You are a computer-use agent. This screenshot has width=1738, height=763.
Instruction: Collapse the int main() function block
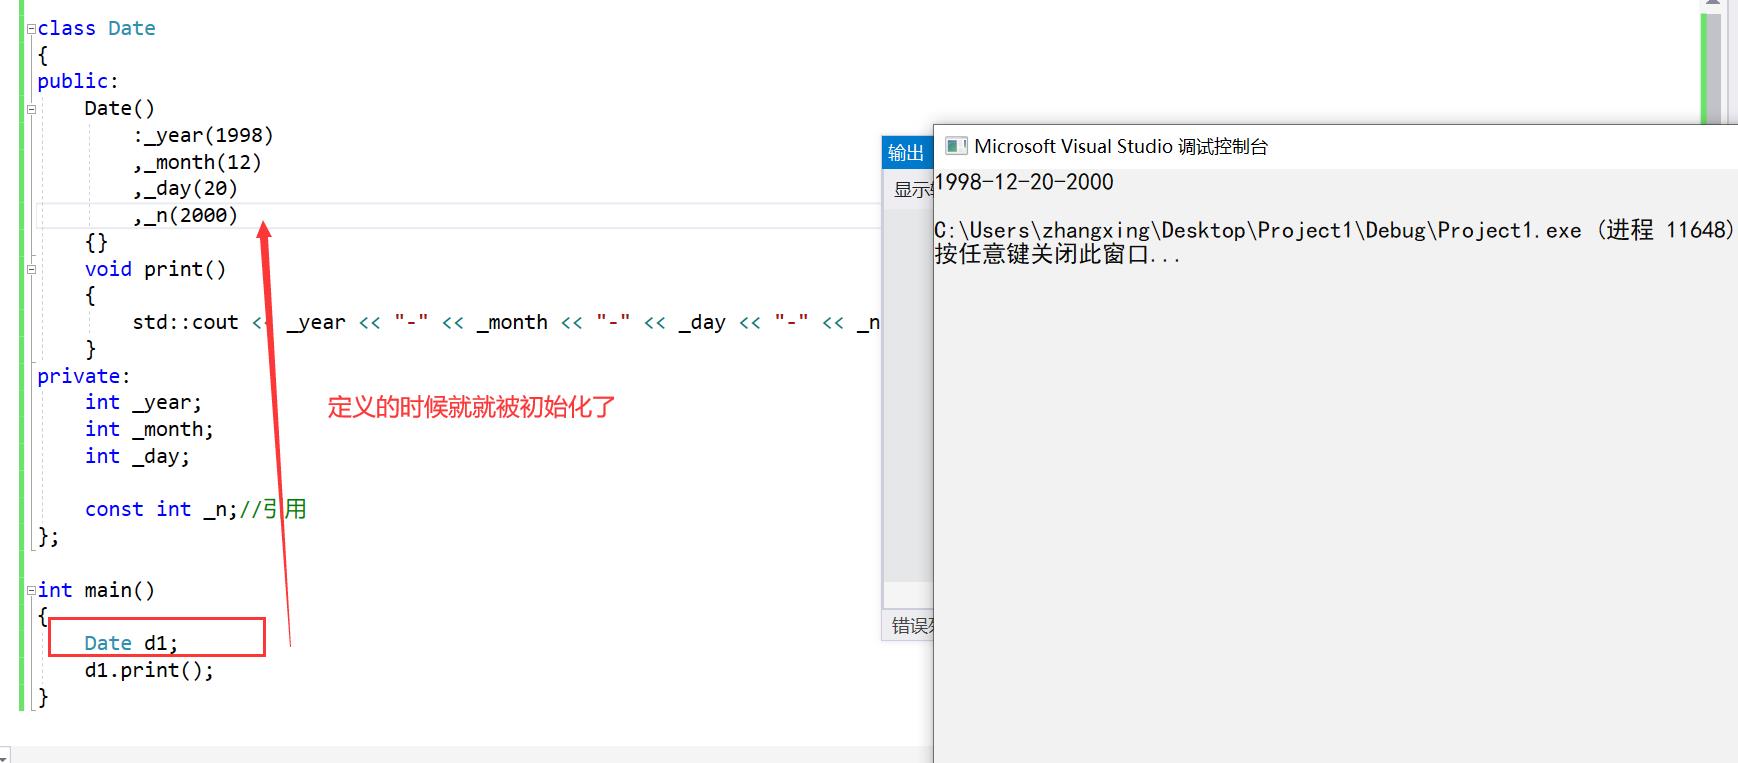[31, 591]
